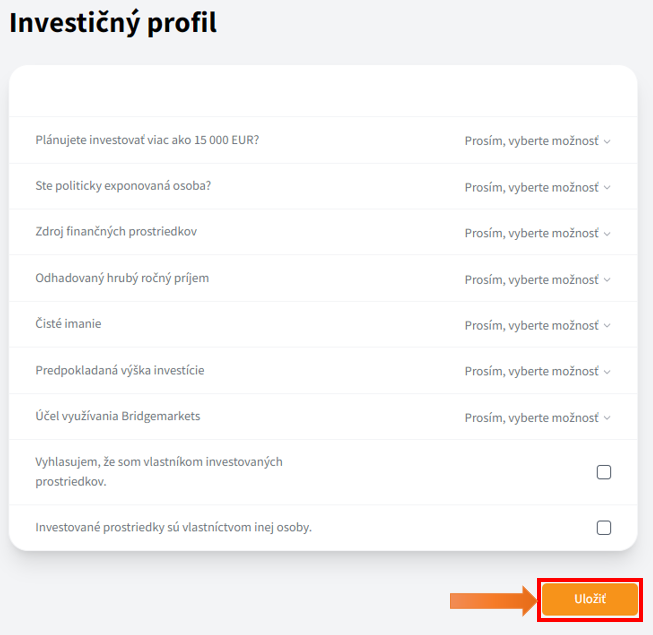Click the 'Predpokladaná výška investície' label
This screenshot has width=653, height=635.
(x=119, y=370)
